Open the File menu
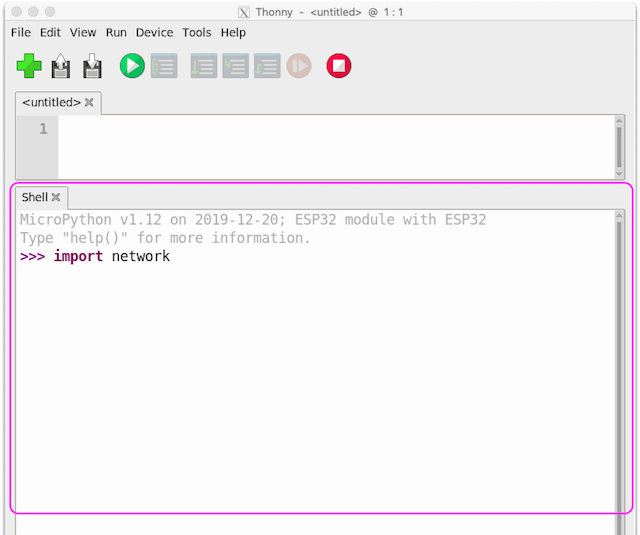The width and height of the screenshot is (640, 535). click(21, 33)
